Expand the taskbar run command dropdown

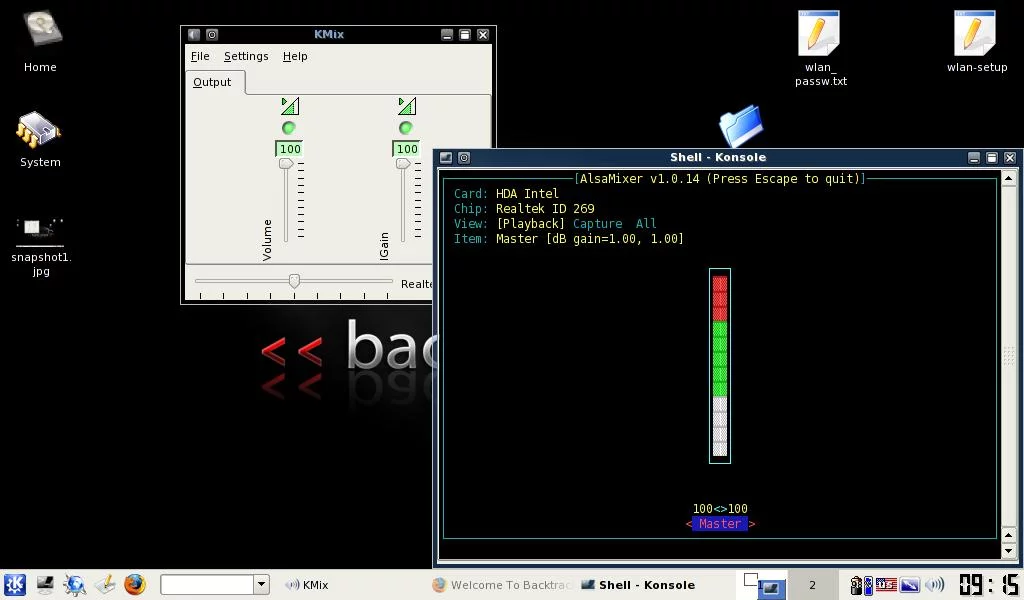click(x=261, y=584)
